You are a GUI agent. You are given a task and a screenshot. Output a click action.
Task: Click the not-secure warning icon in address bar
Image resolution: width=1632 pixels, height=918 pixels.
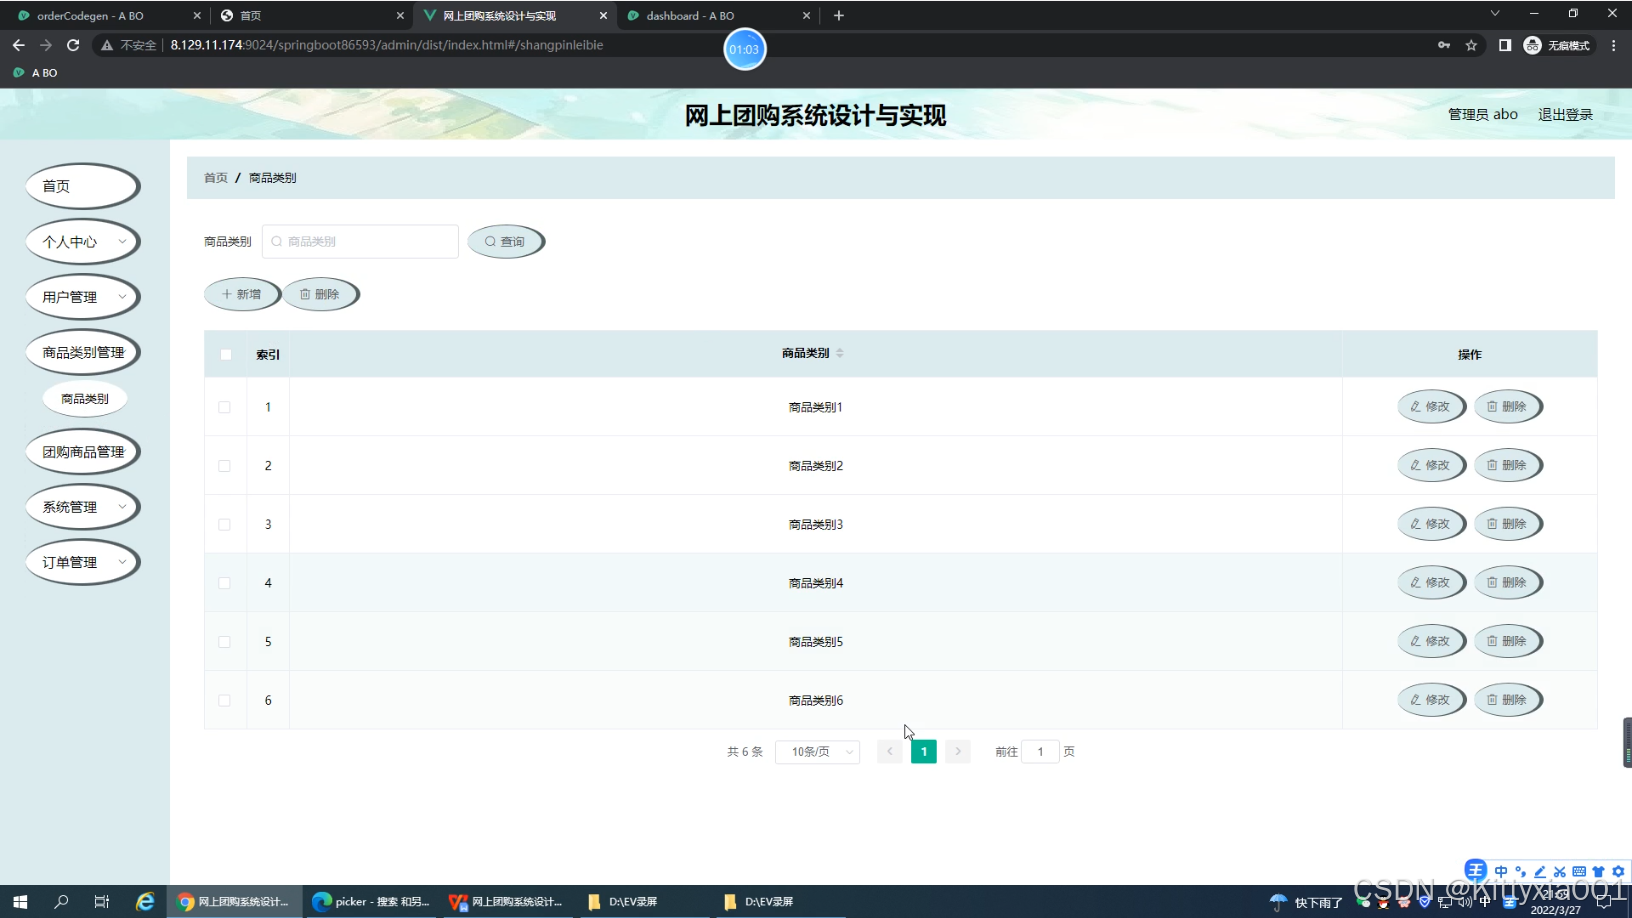coord(106,45)
